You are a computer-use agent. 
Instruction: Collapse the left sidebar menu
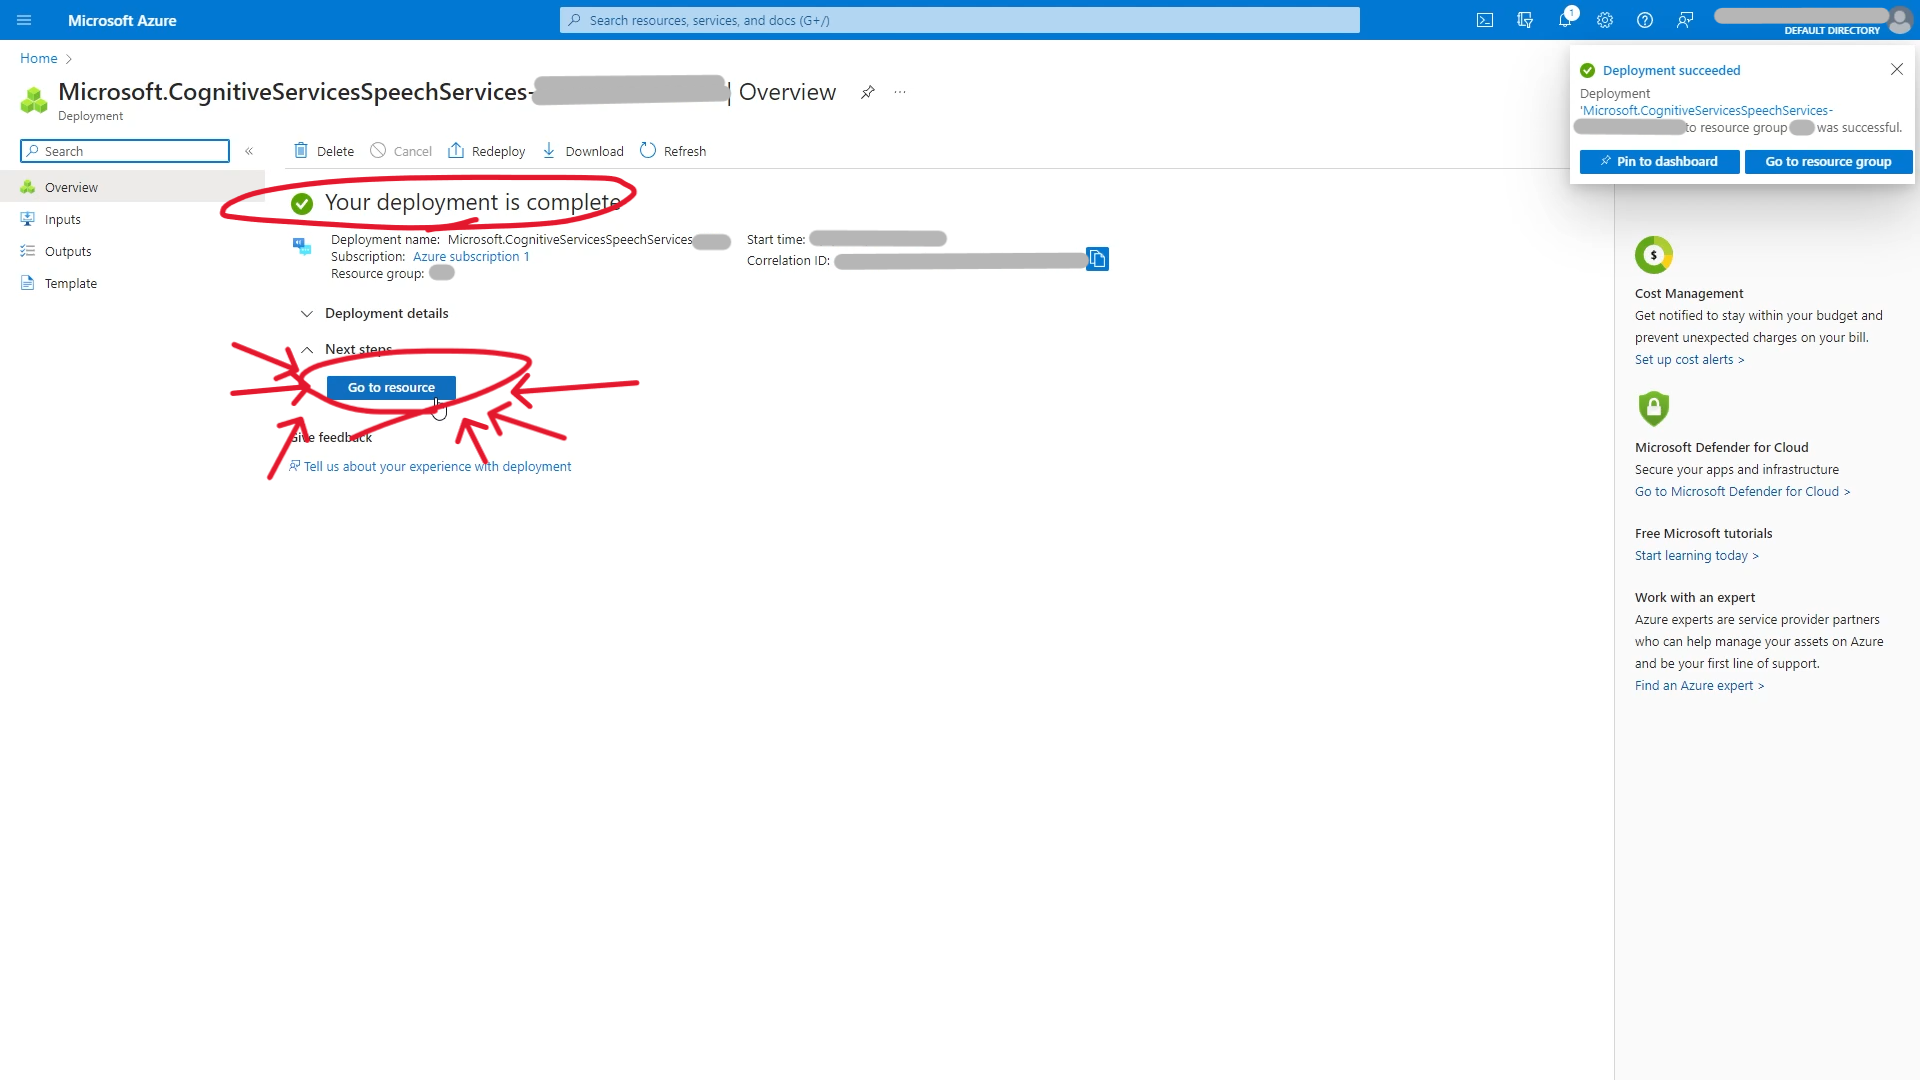pyautogui.click(x=249, y=151)
